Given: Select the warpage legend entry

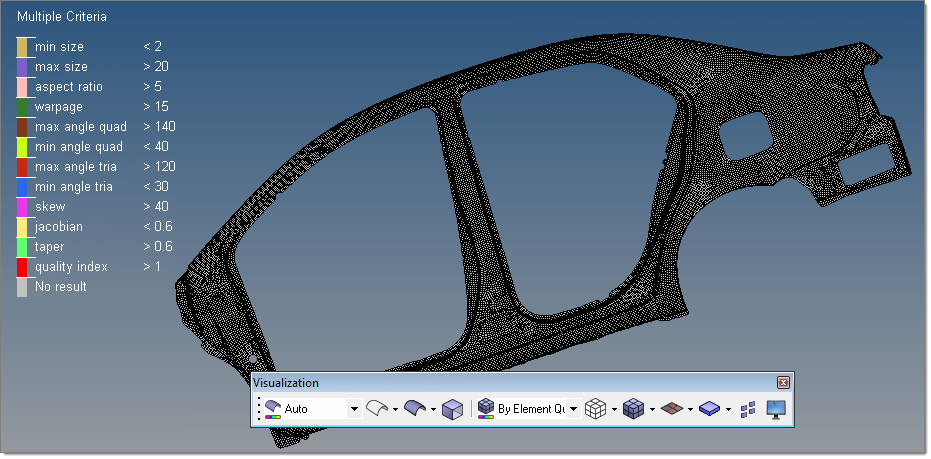Looking at the screenshot, I should tap(59, 107).
